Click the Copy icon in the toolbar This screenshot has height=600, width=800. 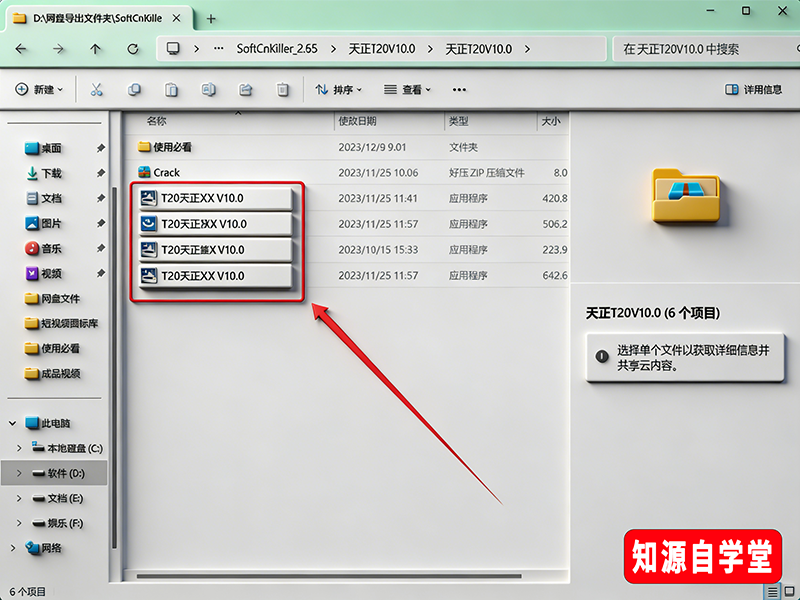pyautogui.click(x=136, y=89)
